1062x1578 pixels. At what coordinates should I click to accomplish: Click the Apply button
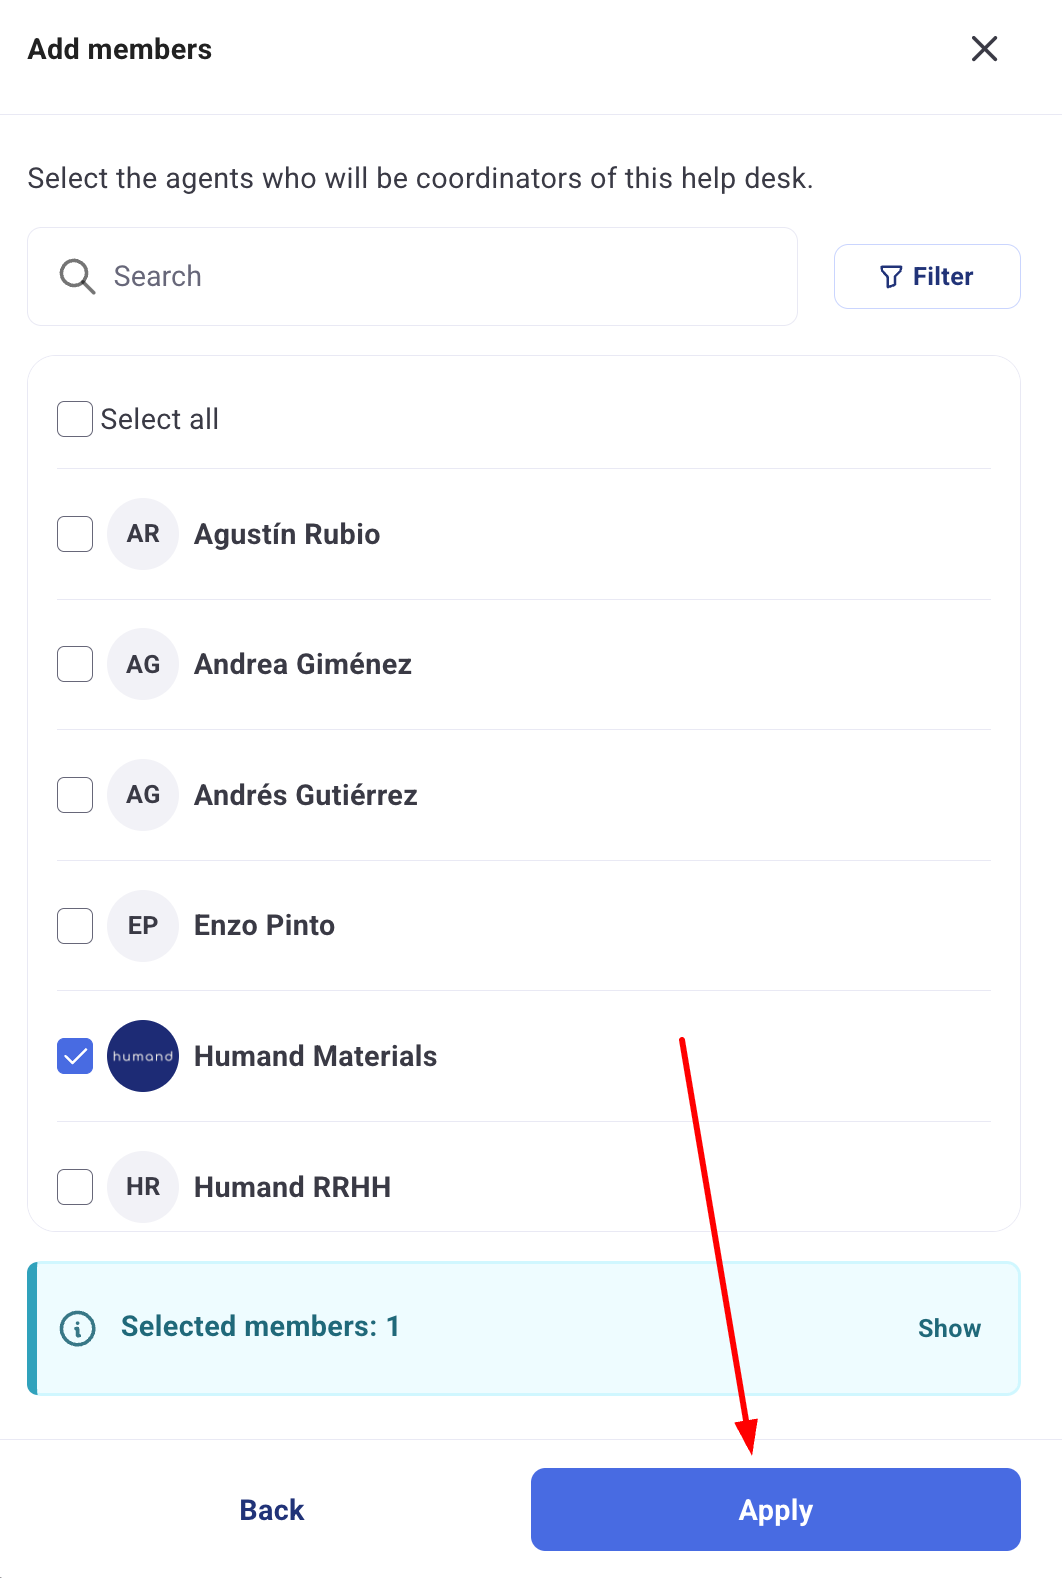tap(776, 1510)
